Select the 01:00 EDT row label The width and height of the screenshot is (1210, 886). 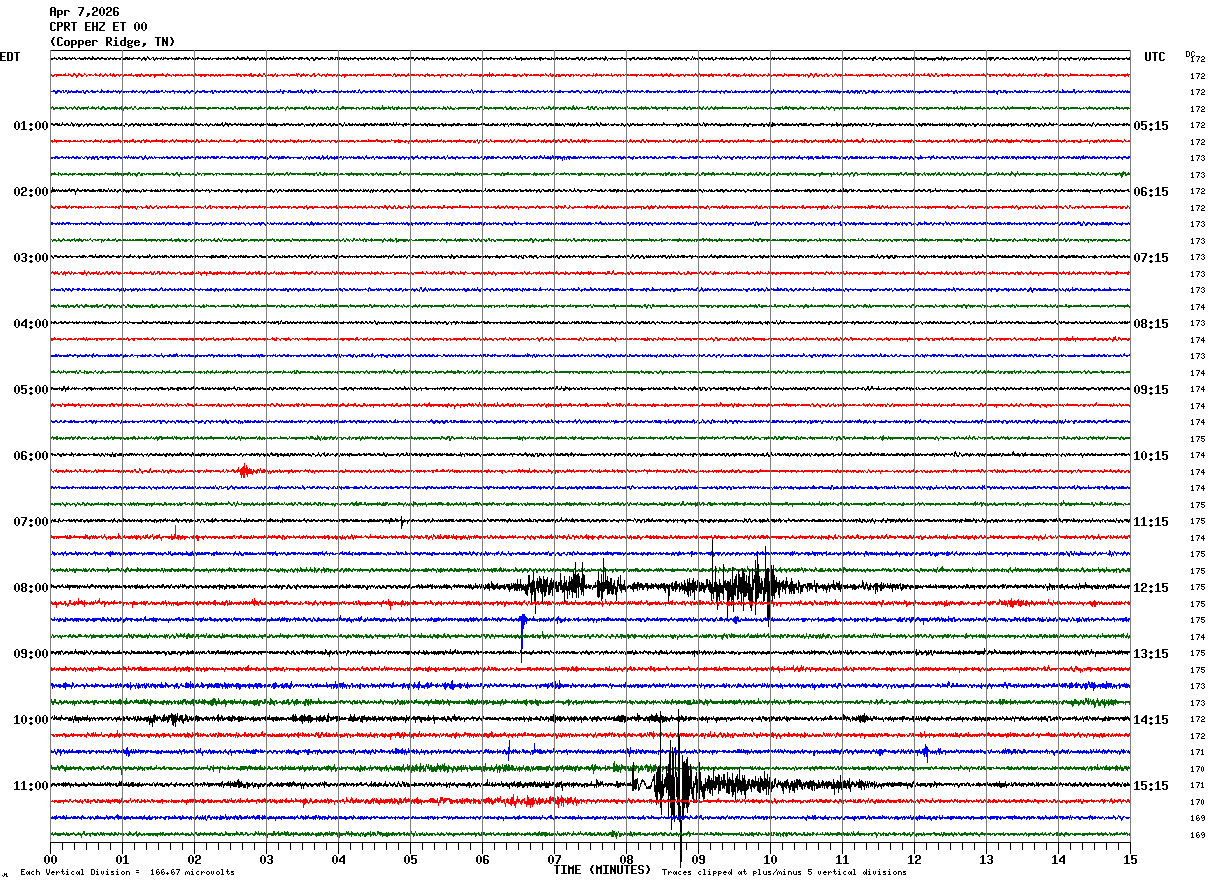31,126
